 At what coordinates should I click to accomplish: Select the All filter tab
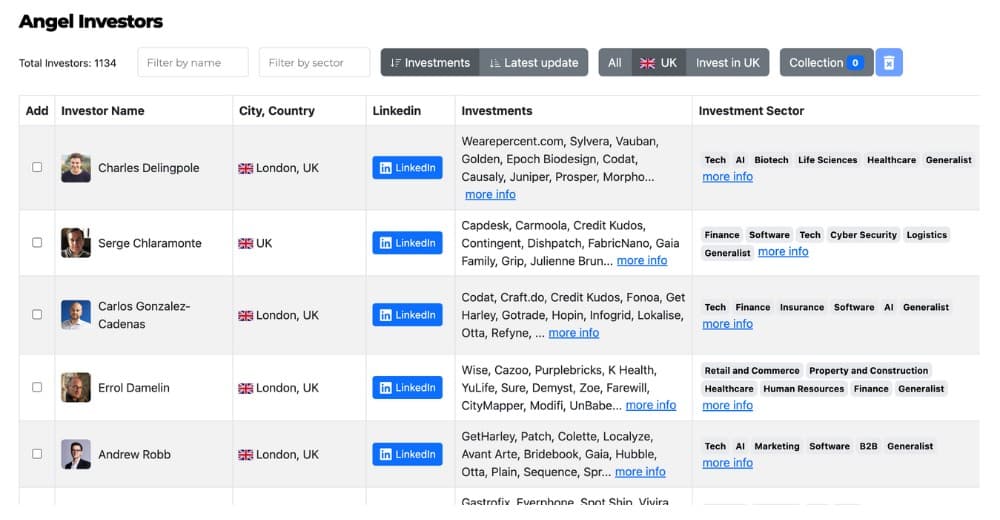(615, 63)
